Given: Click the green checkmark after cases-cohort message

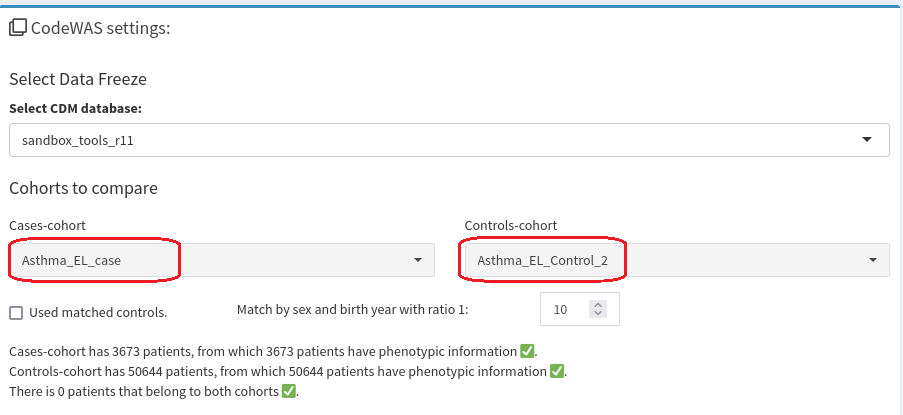Looking at the screenshot, I should [x=527, y=351].
